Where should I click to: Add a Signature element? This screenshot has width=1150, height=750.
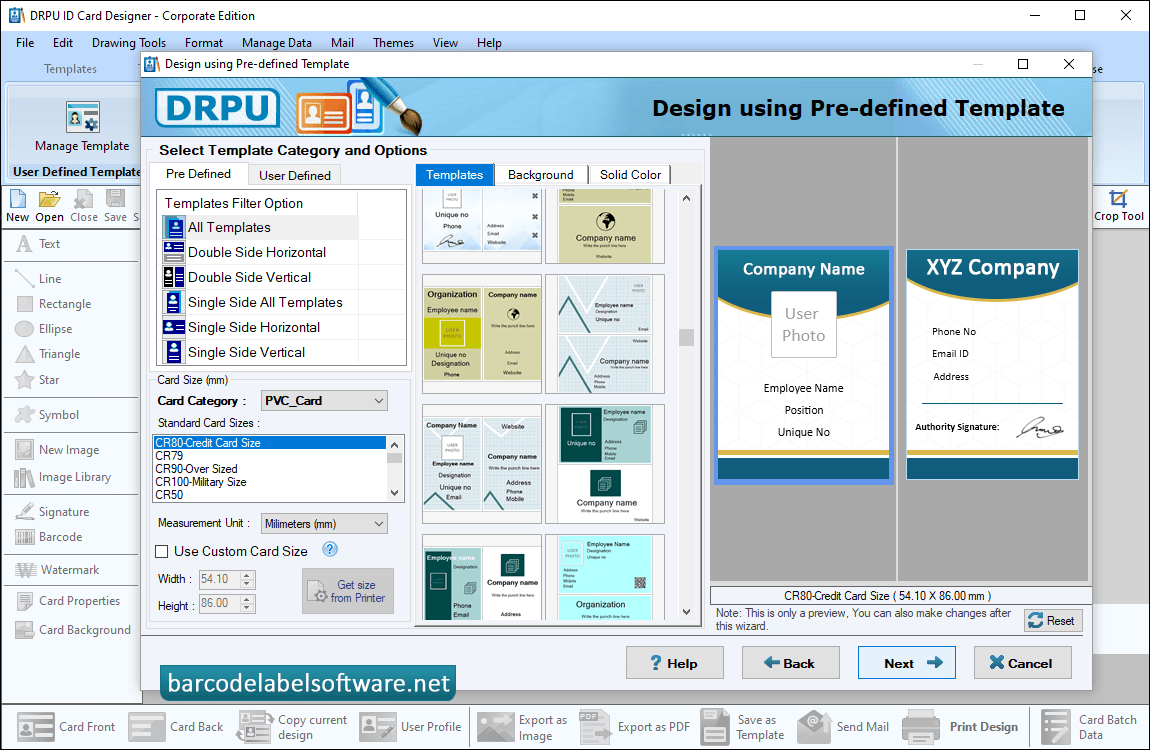(52, 512)
